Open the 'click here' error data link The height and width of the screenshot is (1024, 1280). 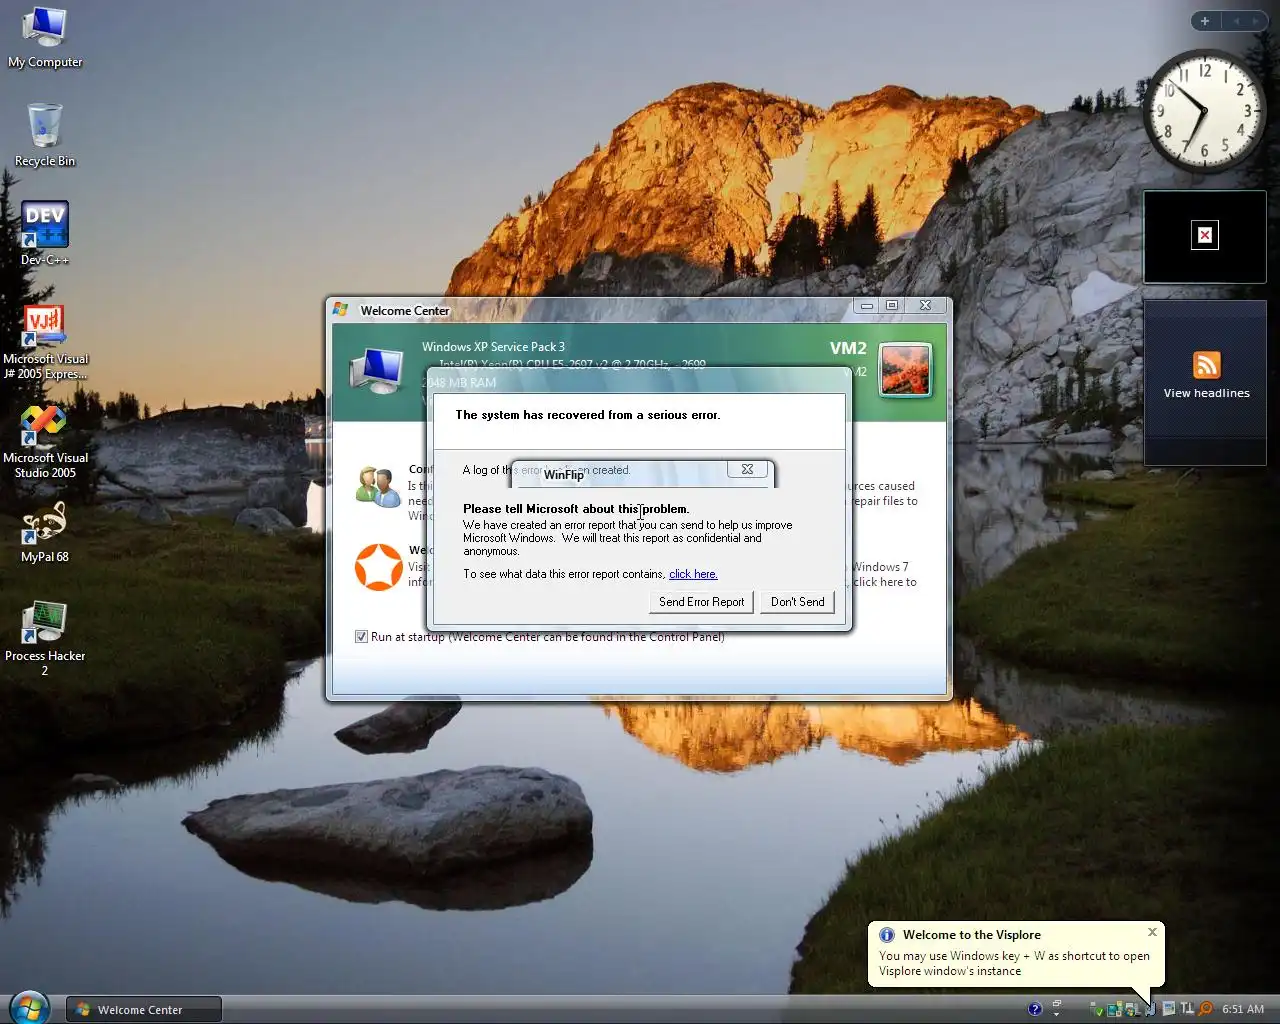[x=693, y=574]
